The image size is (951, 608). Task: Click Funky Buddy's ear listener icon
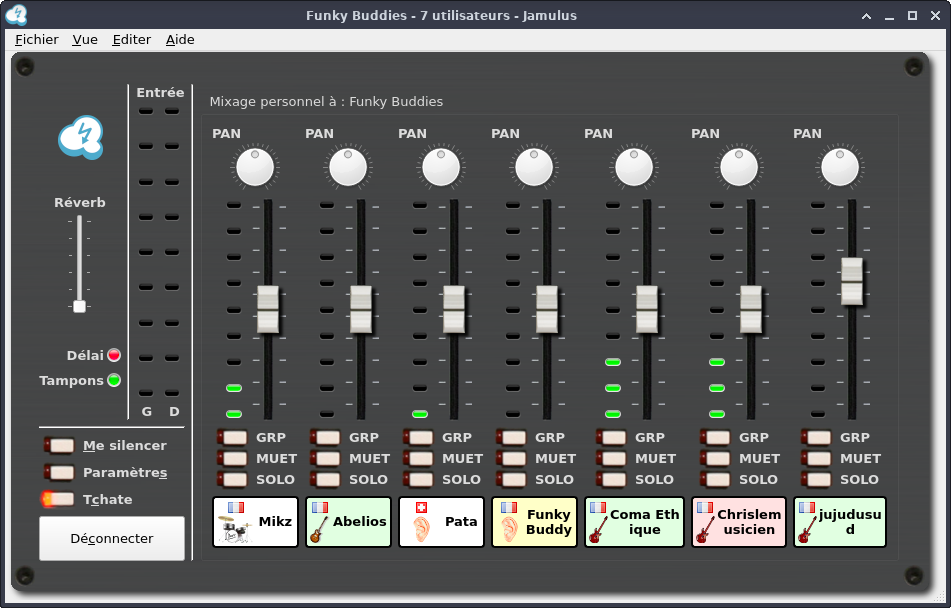510,529
